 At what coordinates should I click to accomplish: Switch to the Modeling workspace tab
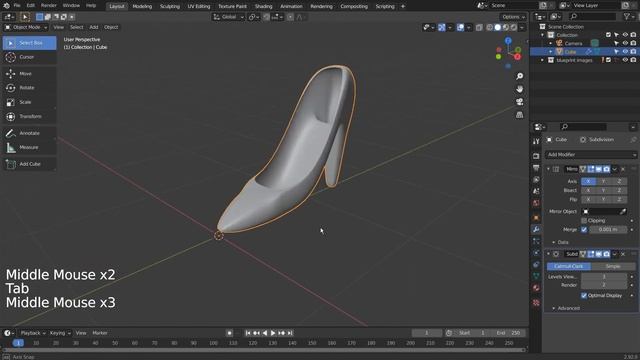pos(142,7)
